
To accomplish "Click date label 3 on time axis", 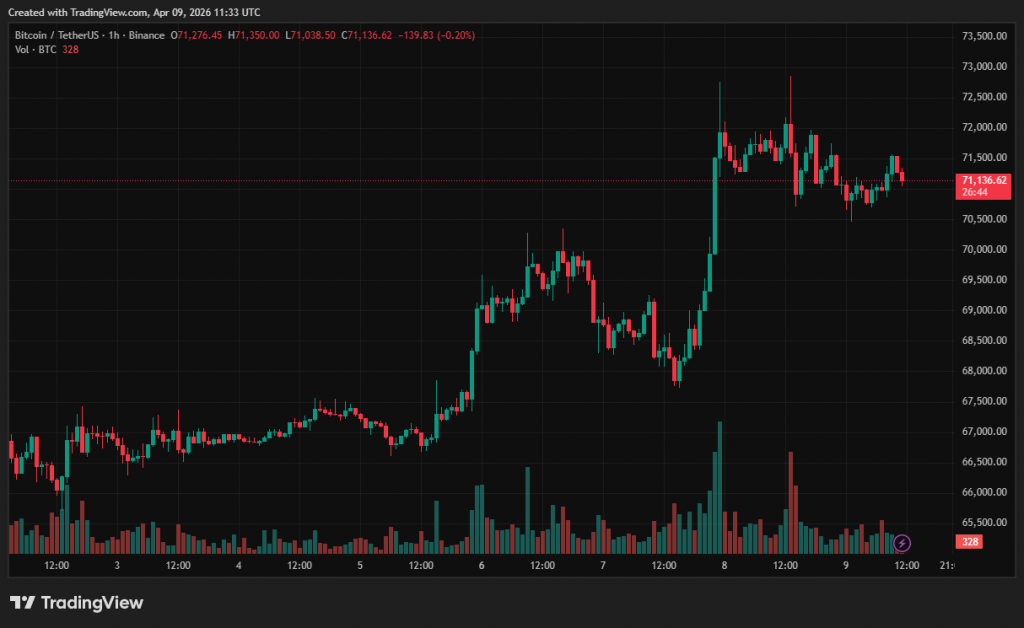I will tap(117, 566).
